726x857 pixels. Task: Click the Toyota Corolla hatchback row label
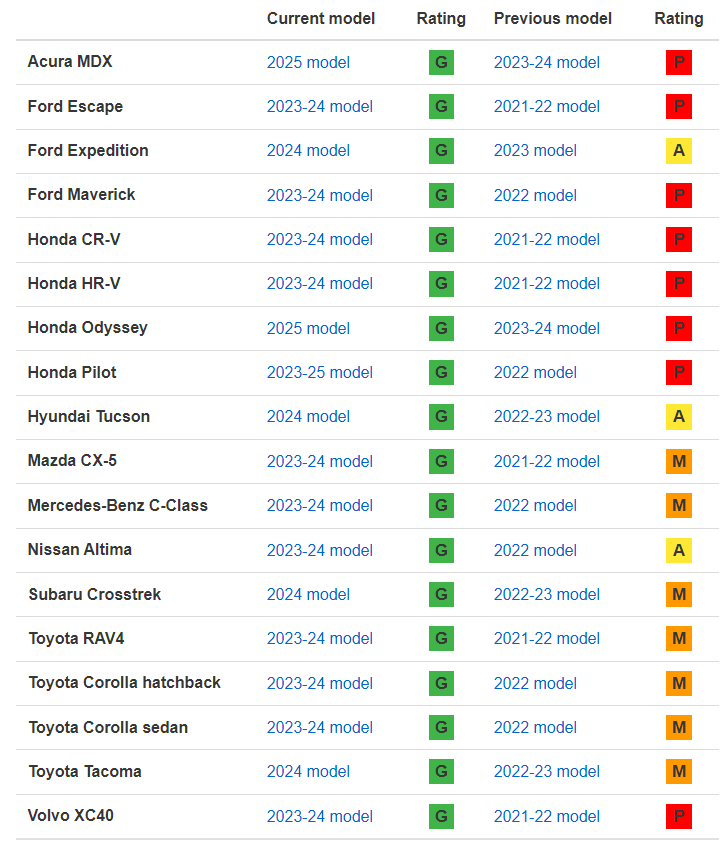(x=125, y=683)
